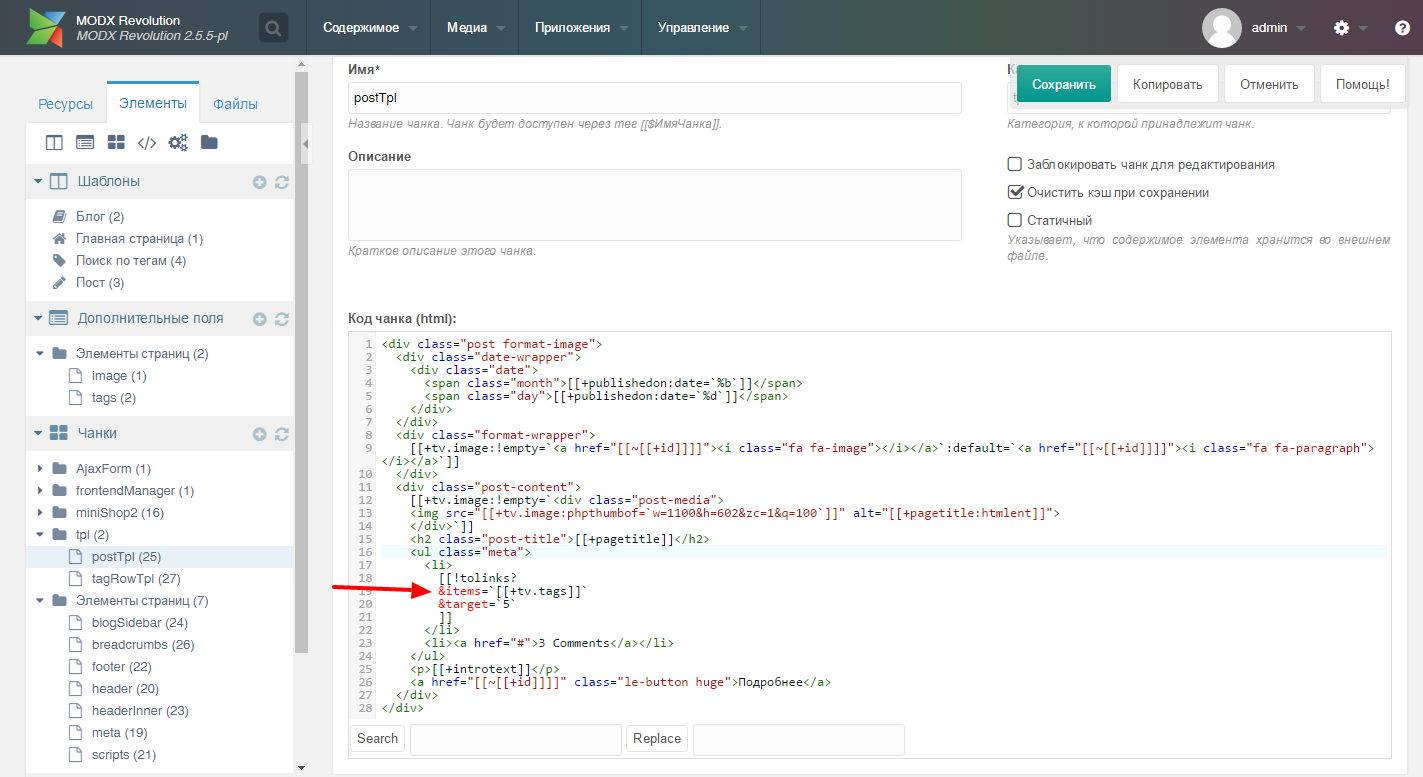Click the new plugin gears icon in toolbar
The image size is (1423, 777).
(x=178, y=143)
